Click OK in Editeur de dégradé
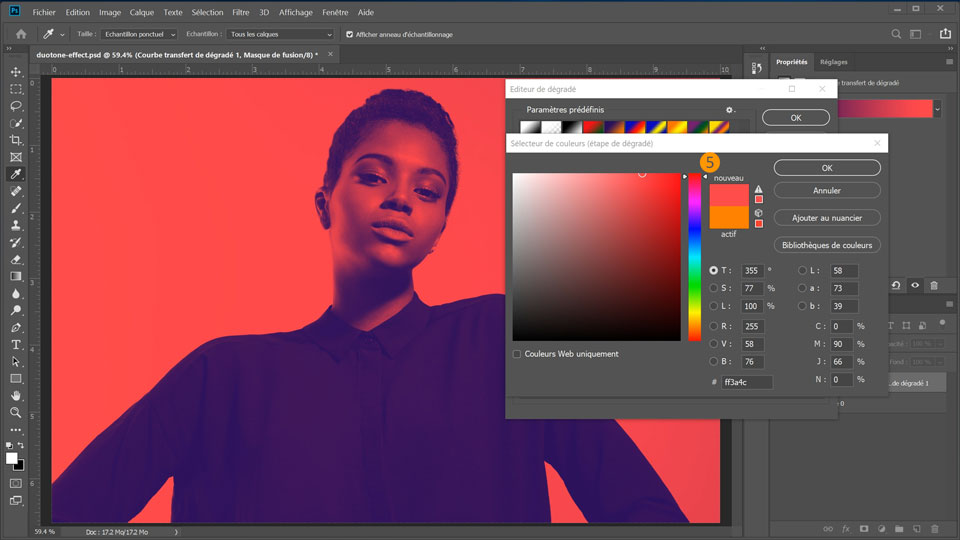960x540 pixels. tap(796, 118)
